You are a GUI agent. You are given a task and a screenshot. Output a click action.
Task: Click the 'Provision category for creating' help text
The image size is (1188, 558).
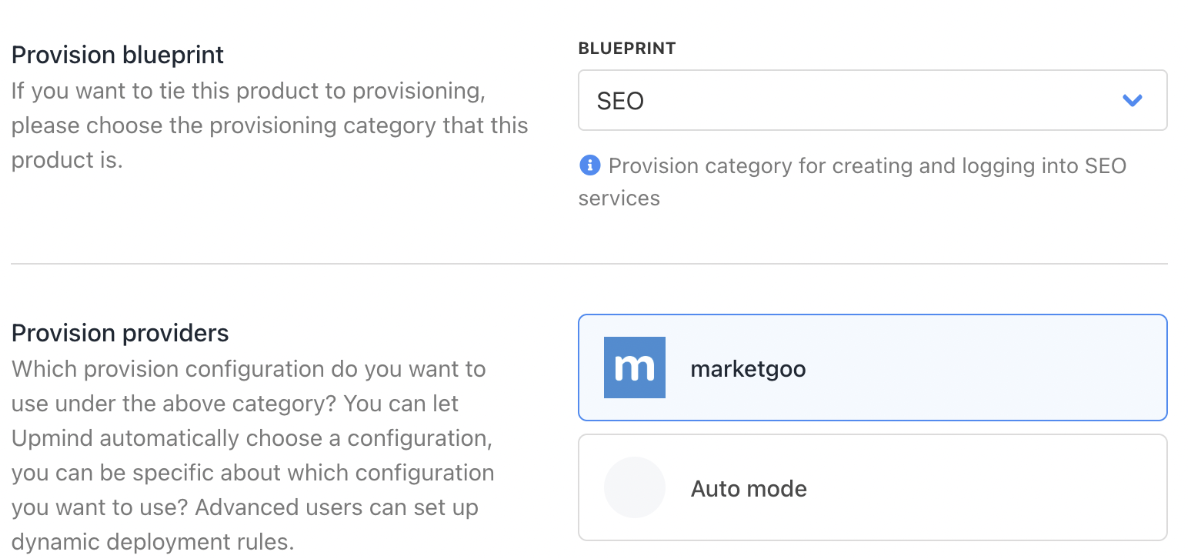(852, 181)
